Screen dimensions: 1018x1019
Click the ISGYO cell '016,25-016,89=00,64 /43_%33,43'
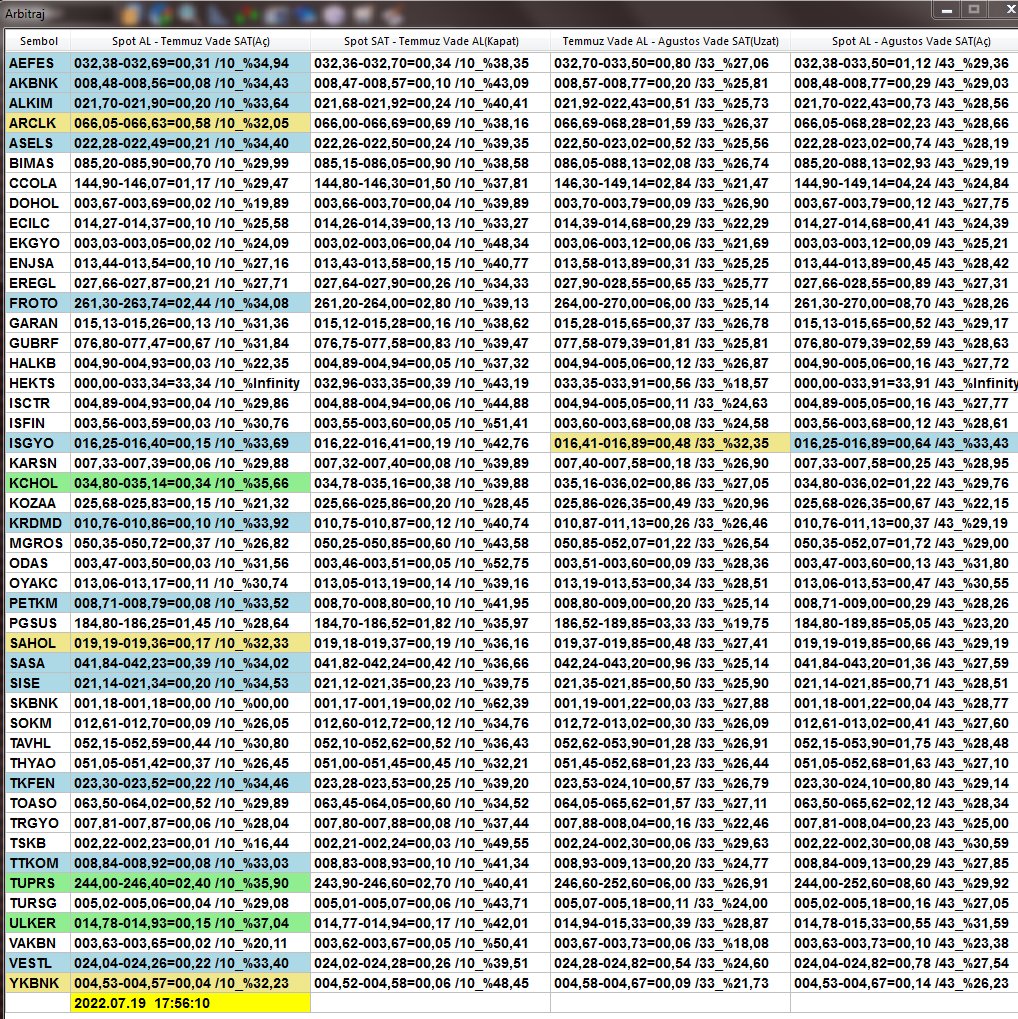(904, 443)
